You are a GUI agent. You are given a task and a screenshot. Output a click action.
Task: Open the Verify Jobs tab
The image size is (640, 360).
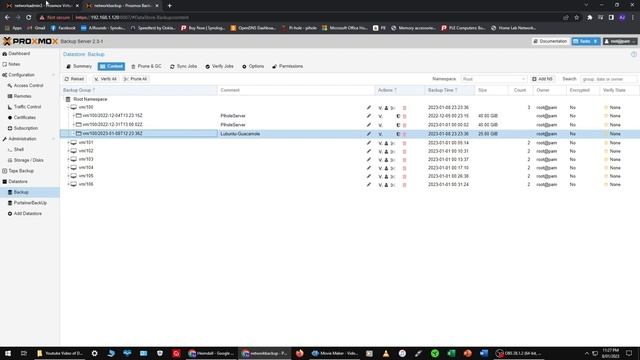pos(220,66)
